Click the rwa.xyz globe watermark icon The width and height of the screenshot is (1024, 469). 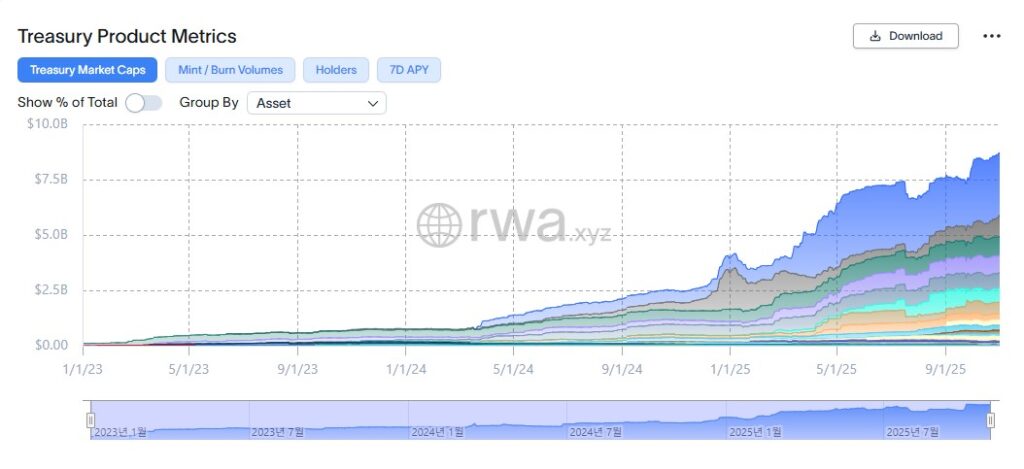[438, 225]
